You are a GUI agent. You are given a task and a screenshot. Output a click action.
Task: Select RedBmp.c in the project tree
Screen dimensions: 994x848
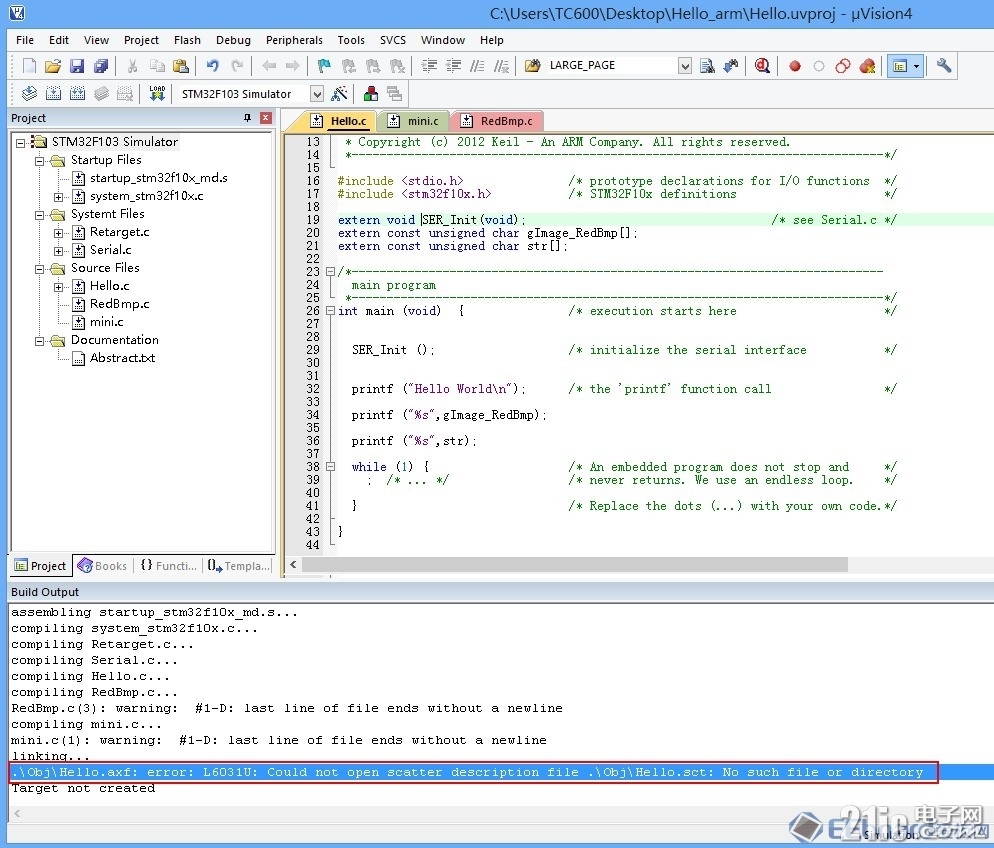(x=119, y=304)
